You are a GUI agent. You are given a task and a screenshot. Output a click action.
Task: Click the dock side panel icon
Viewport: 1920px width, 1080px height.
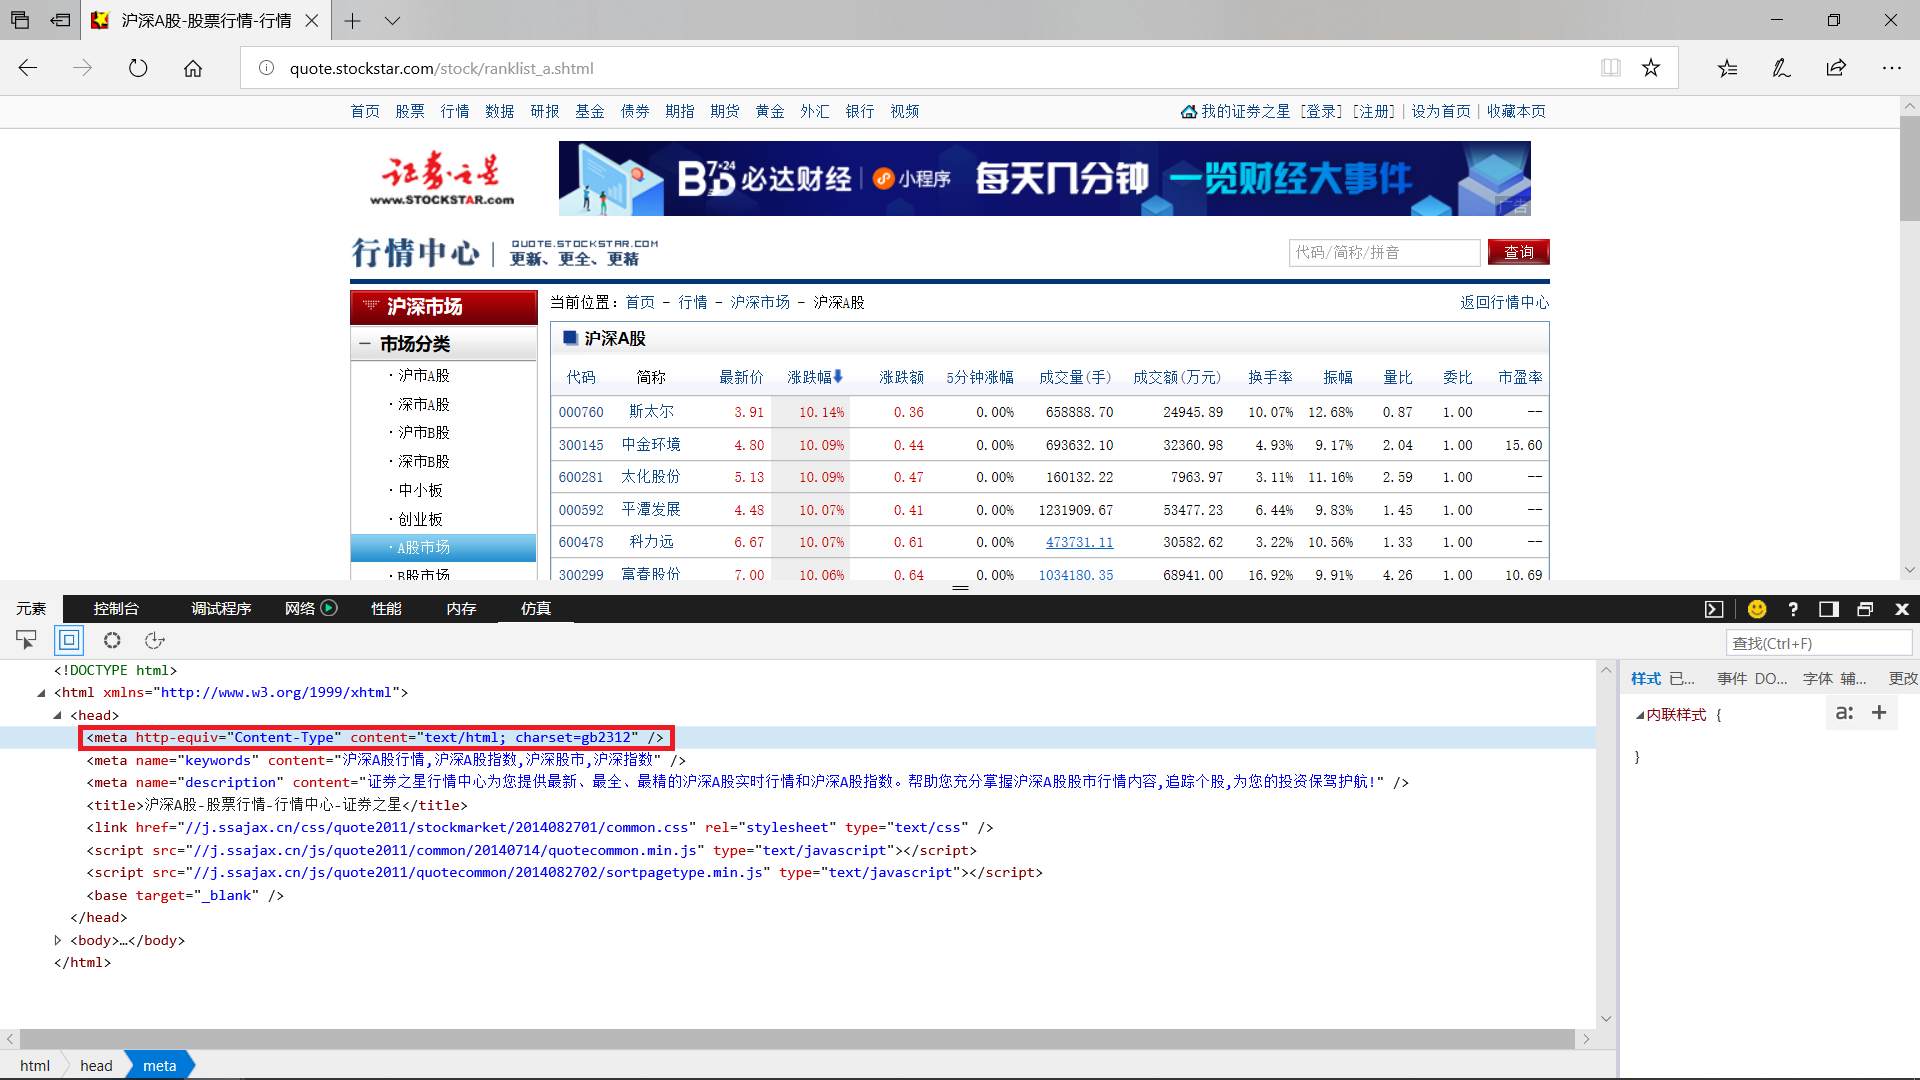[1829, 609]
